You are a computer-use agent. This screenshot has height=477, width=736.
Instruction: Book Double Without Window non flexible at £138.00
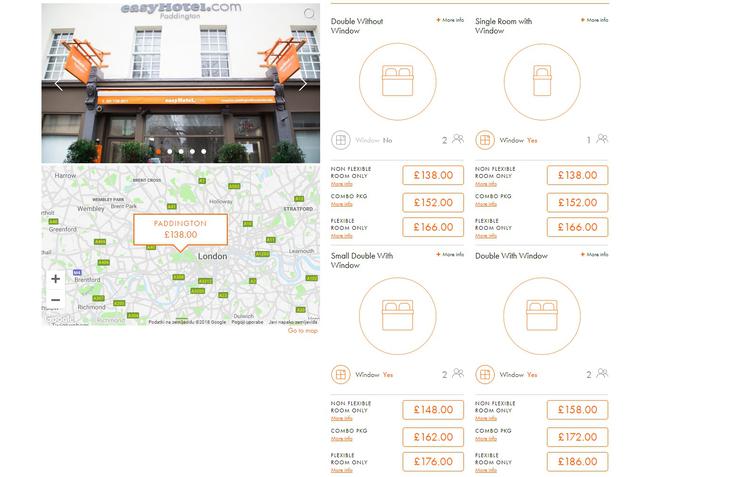[x=433, y=175]
